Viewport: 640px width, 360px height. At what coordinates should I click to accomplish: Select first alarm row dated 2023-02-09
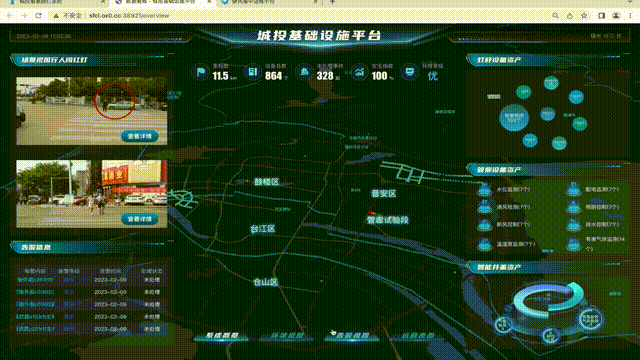(89, 280)
